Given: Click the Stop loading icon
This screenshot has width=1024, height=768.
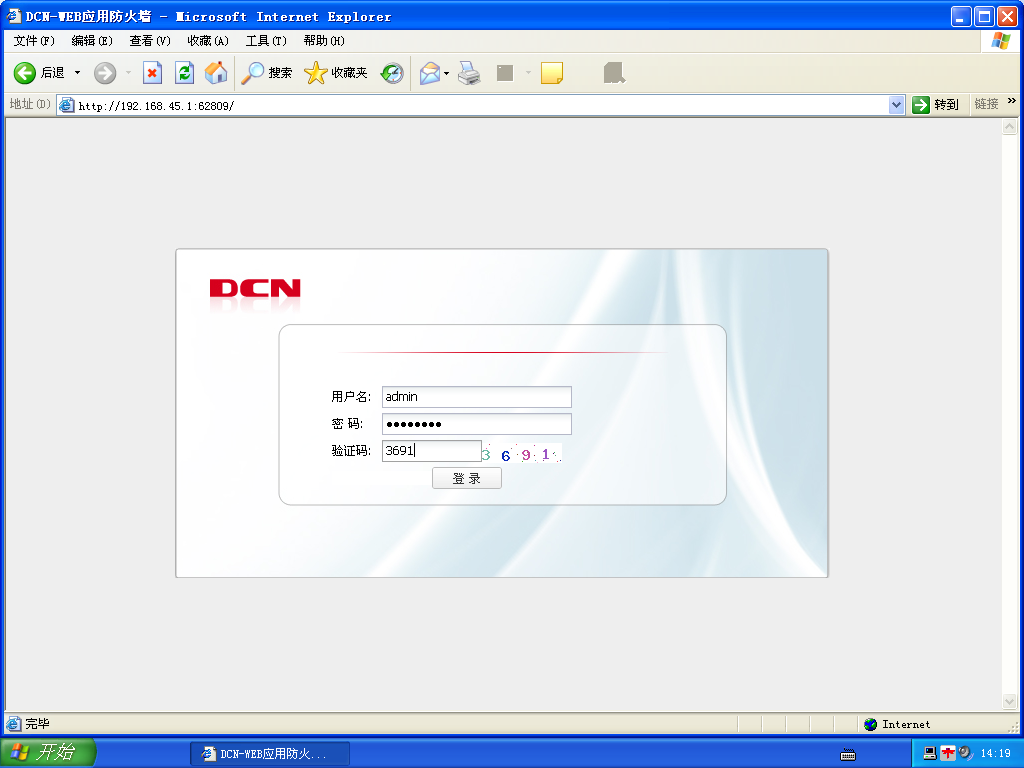Looking at the screenshot, I should pyautogui.click(x=152, y=72).
